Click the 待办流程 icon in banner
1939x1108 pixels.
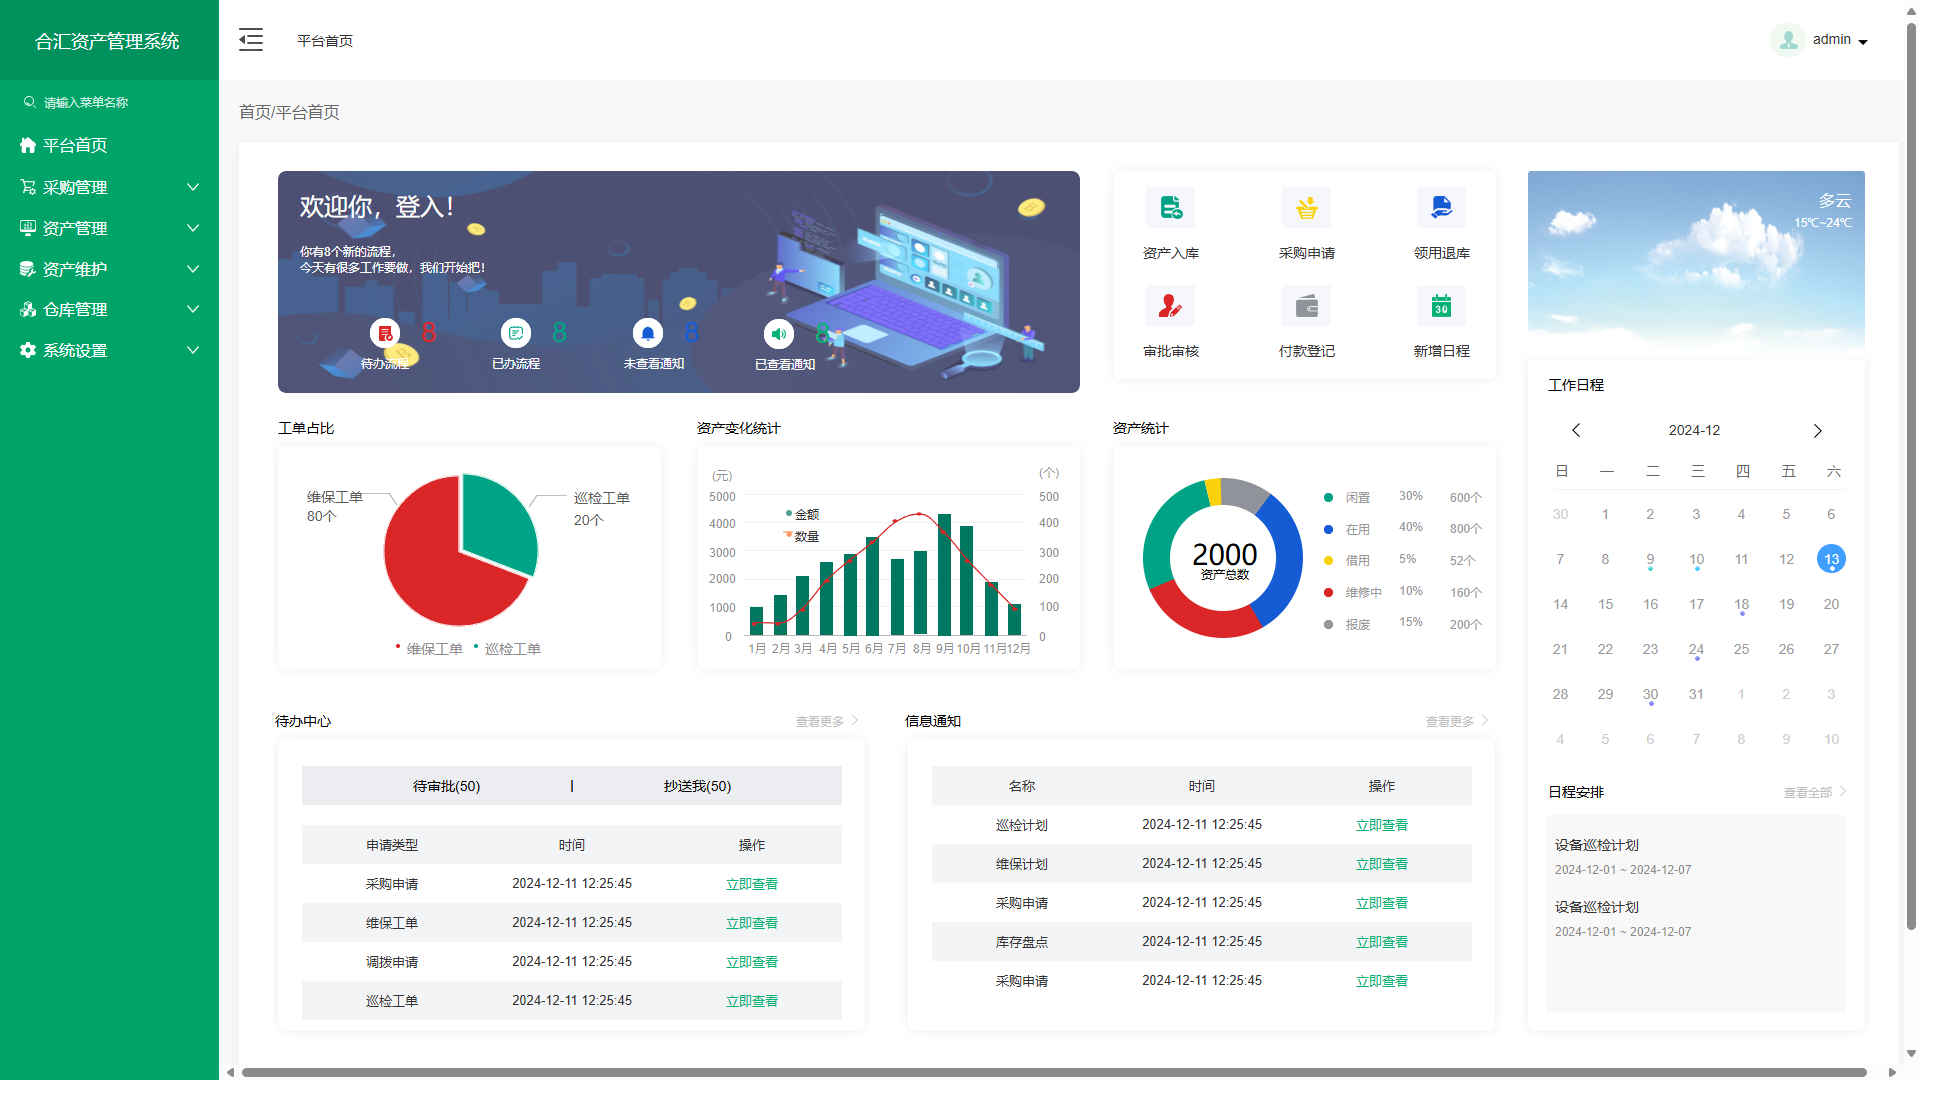coord(385,333)
